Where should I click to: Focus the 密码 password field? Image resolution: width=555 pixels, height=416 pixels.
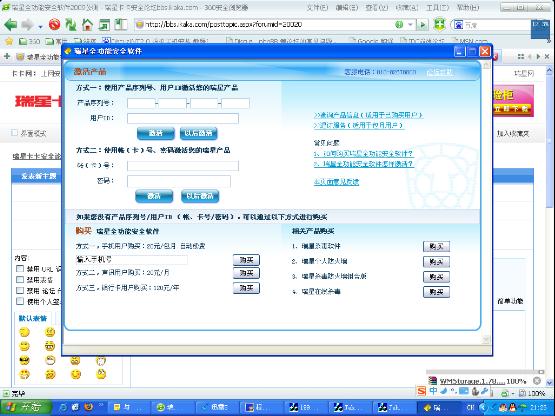[x=179, y=181]
